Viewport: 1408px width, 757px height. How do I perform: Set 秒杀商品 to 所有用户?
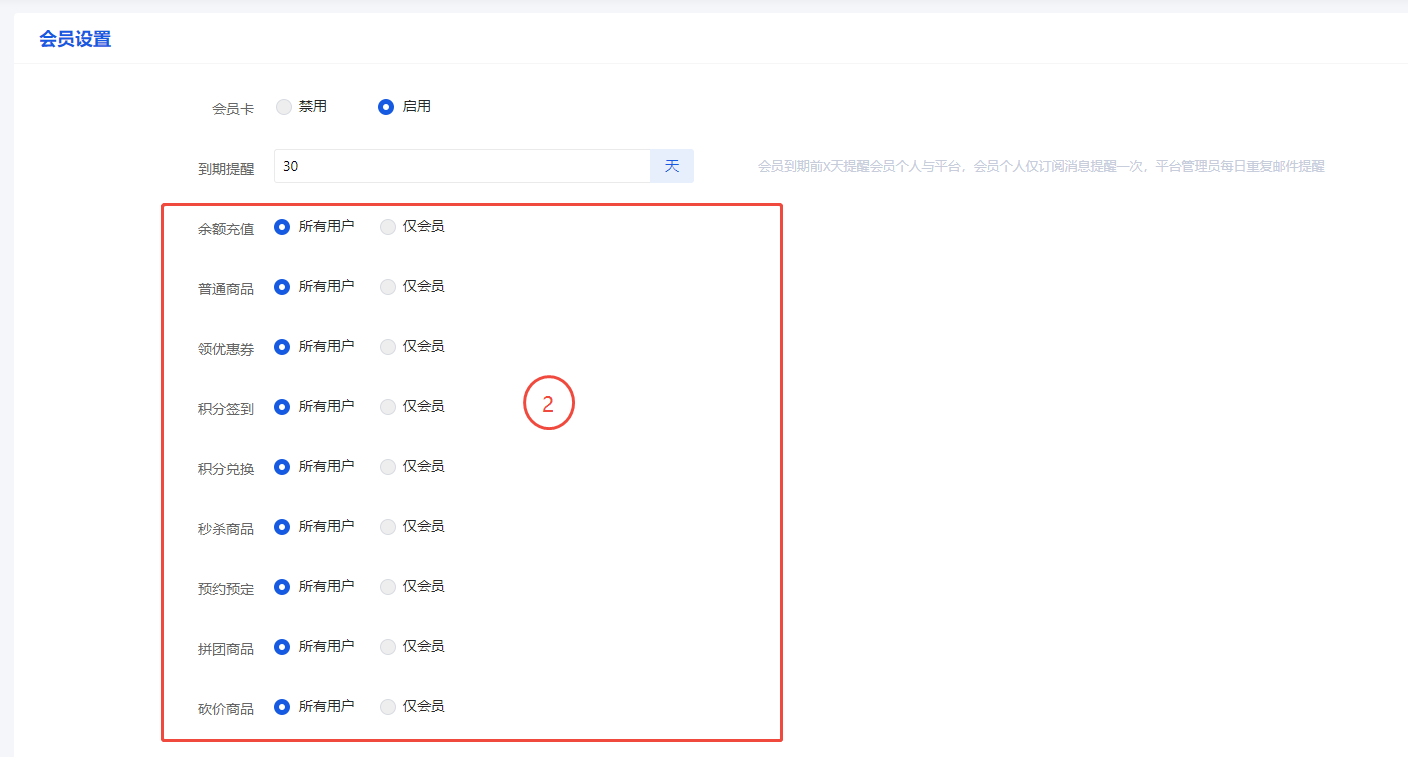[282, 527]
